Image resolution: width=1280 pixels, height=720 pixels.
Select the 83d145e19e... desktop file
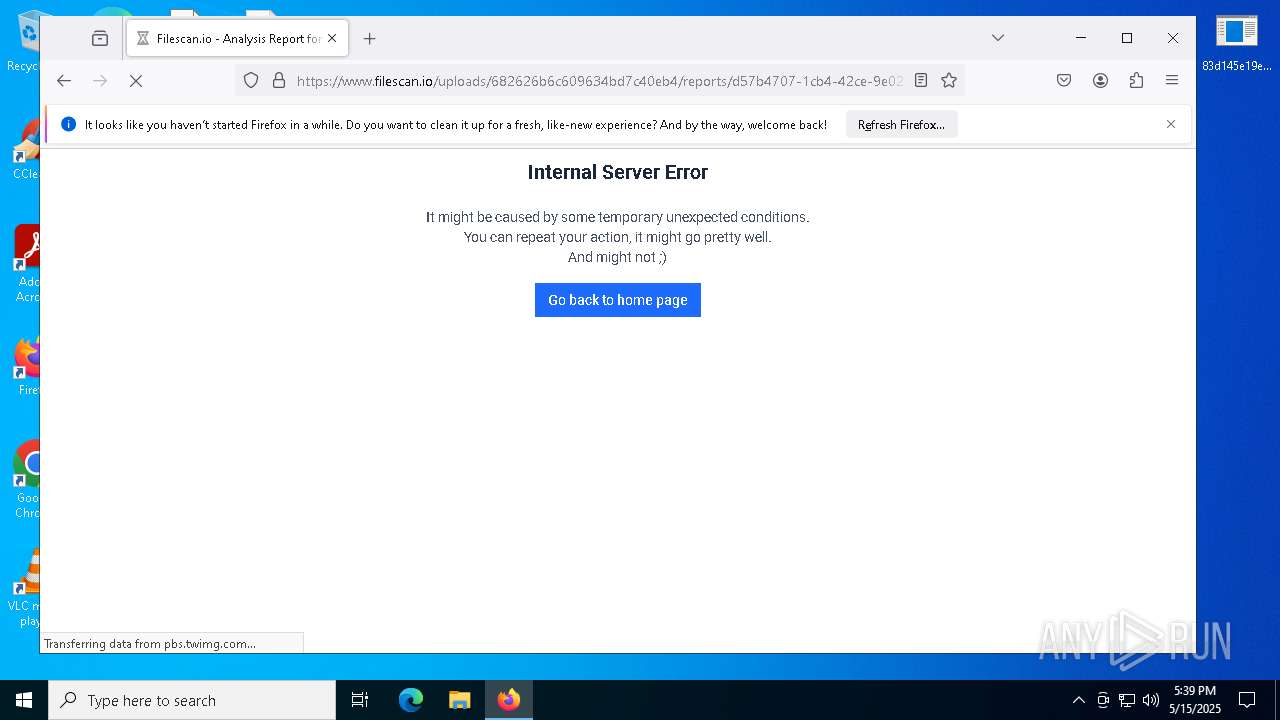[x=1236, y=43]
